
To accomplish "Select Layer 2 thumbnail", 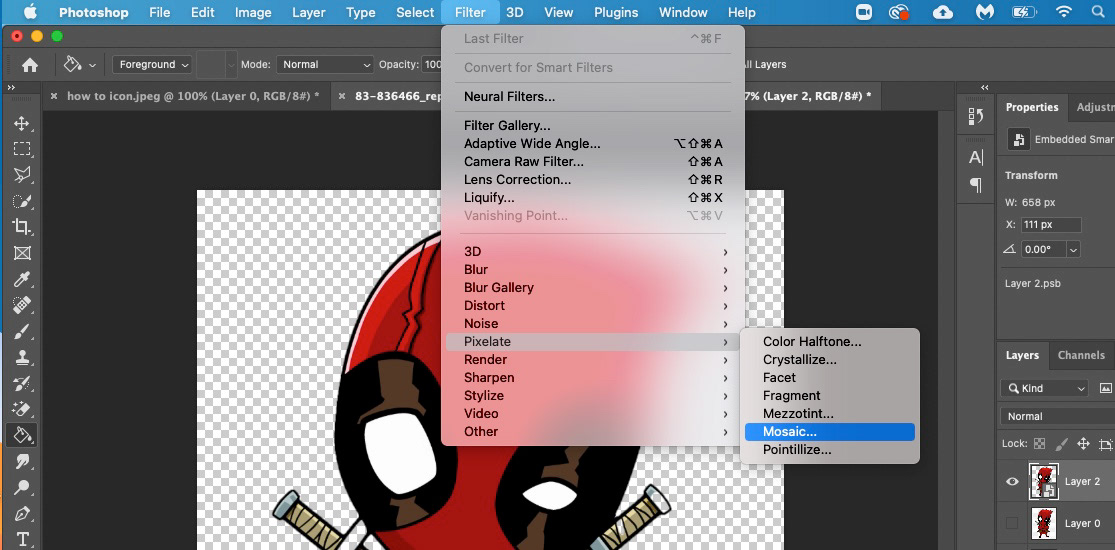I will click(1043, 482).
